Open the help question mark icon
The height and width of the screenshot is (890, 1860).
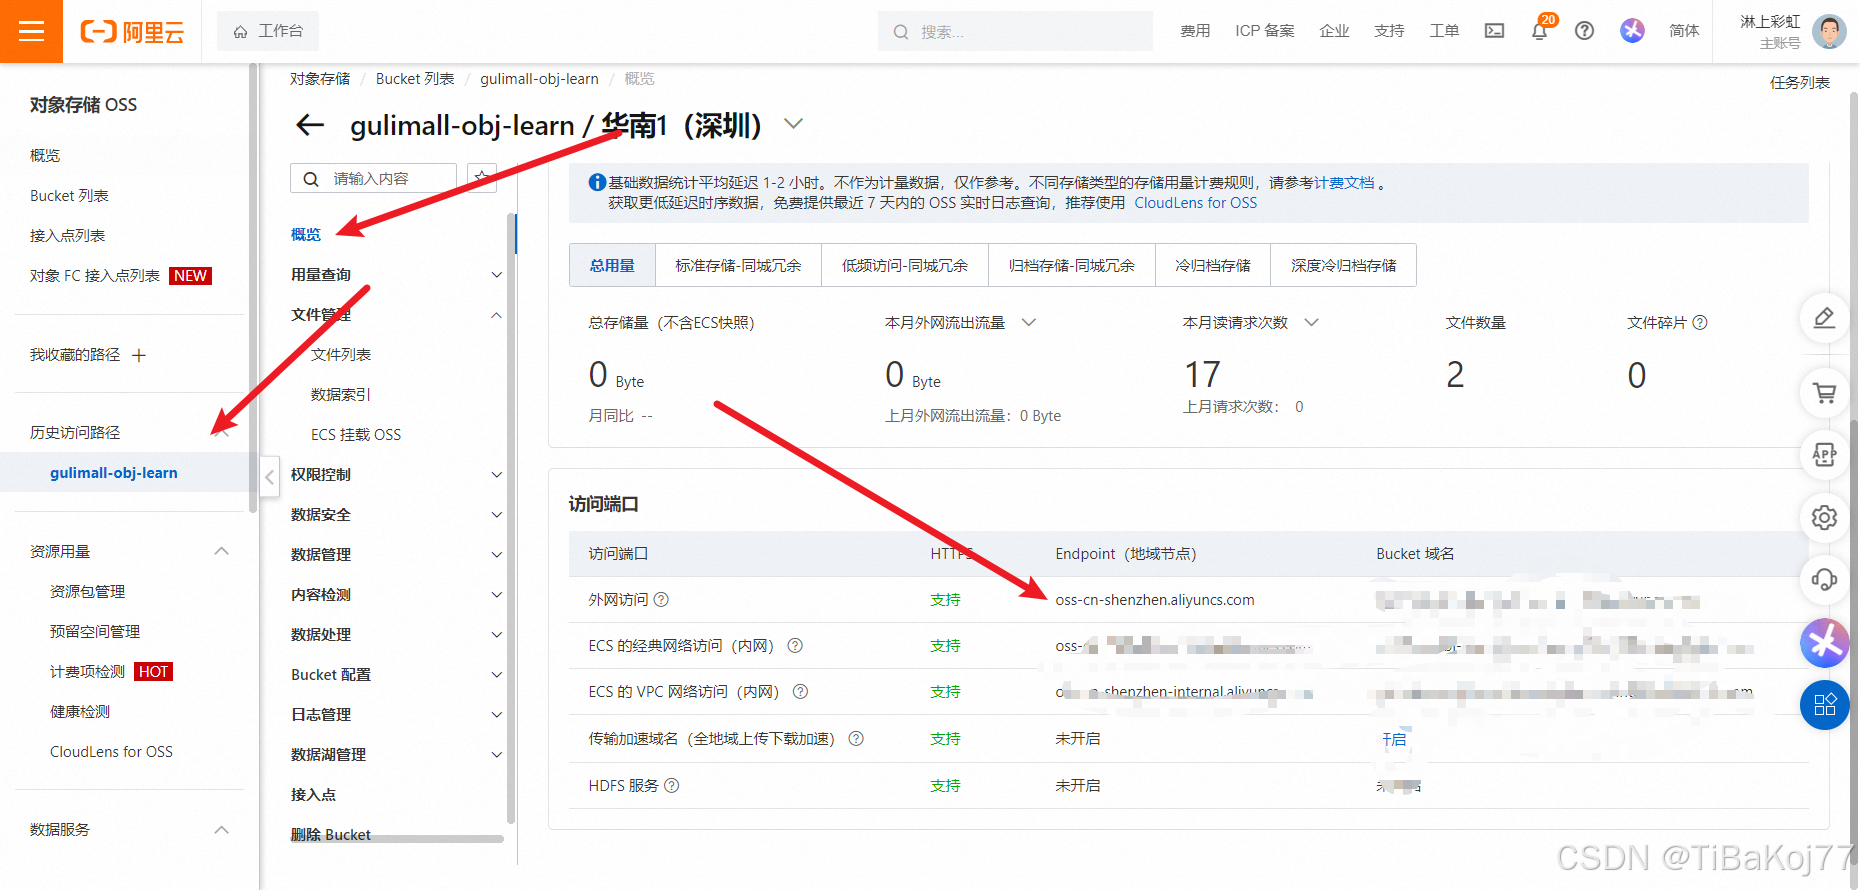pos(1584,31)
